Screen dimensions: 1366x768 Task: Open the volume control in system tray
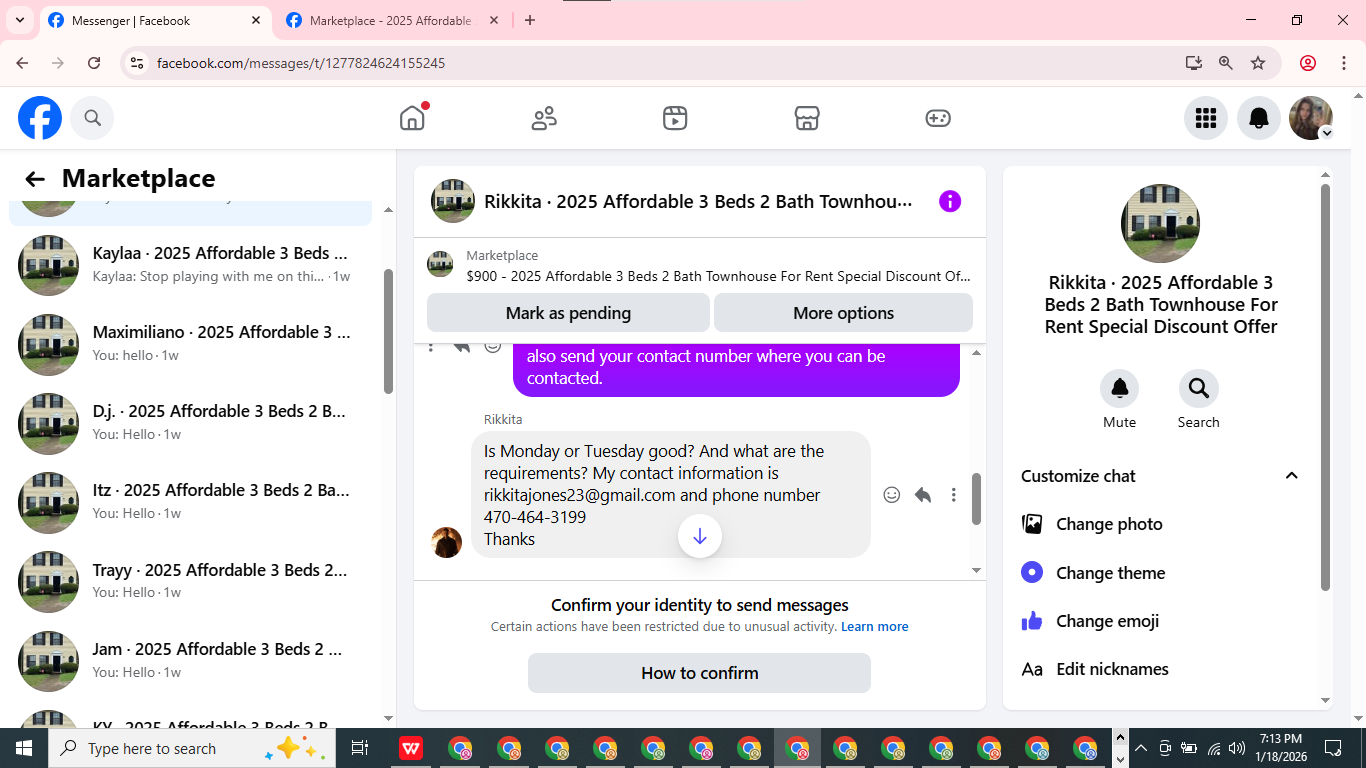1237,748
